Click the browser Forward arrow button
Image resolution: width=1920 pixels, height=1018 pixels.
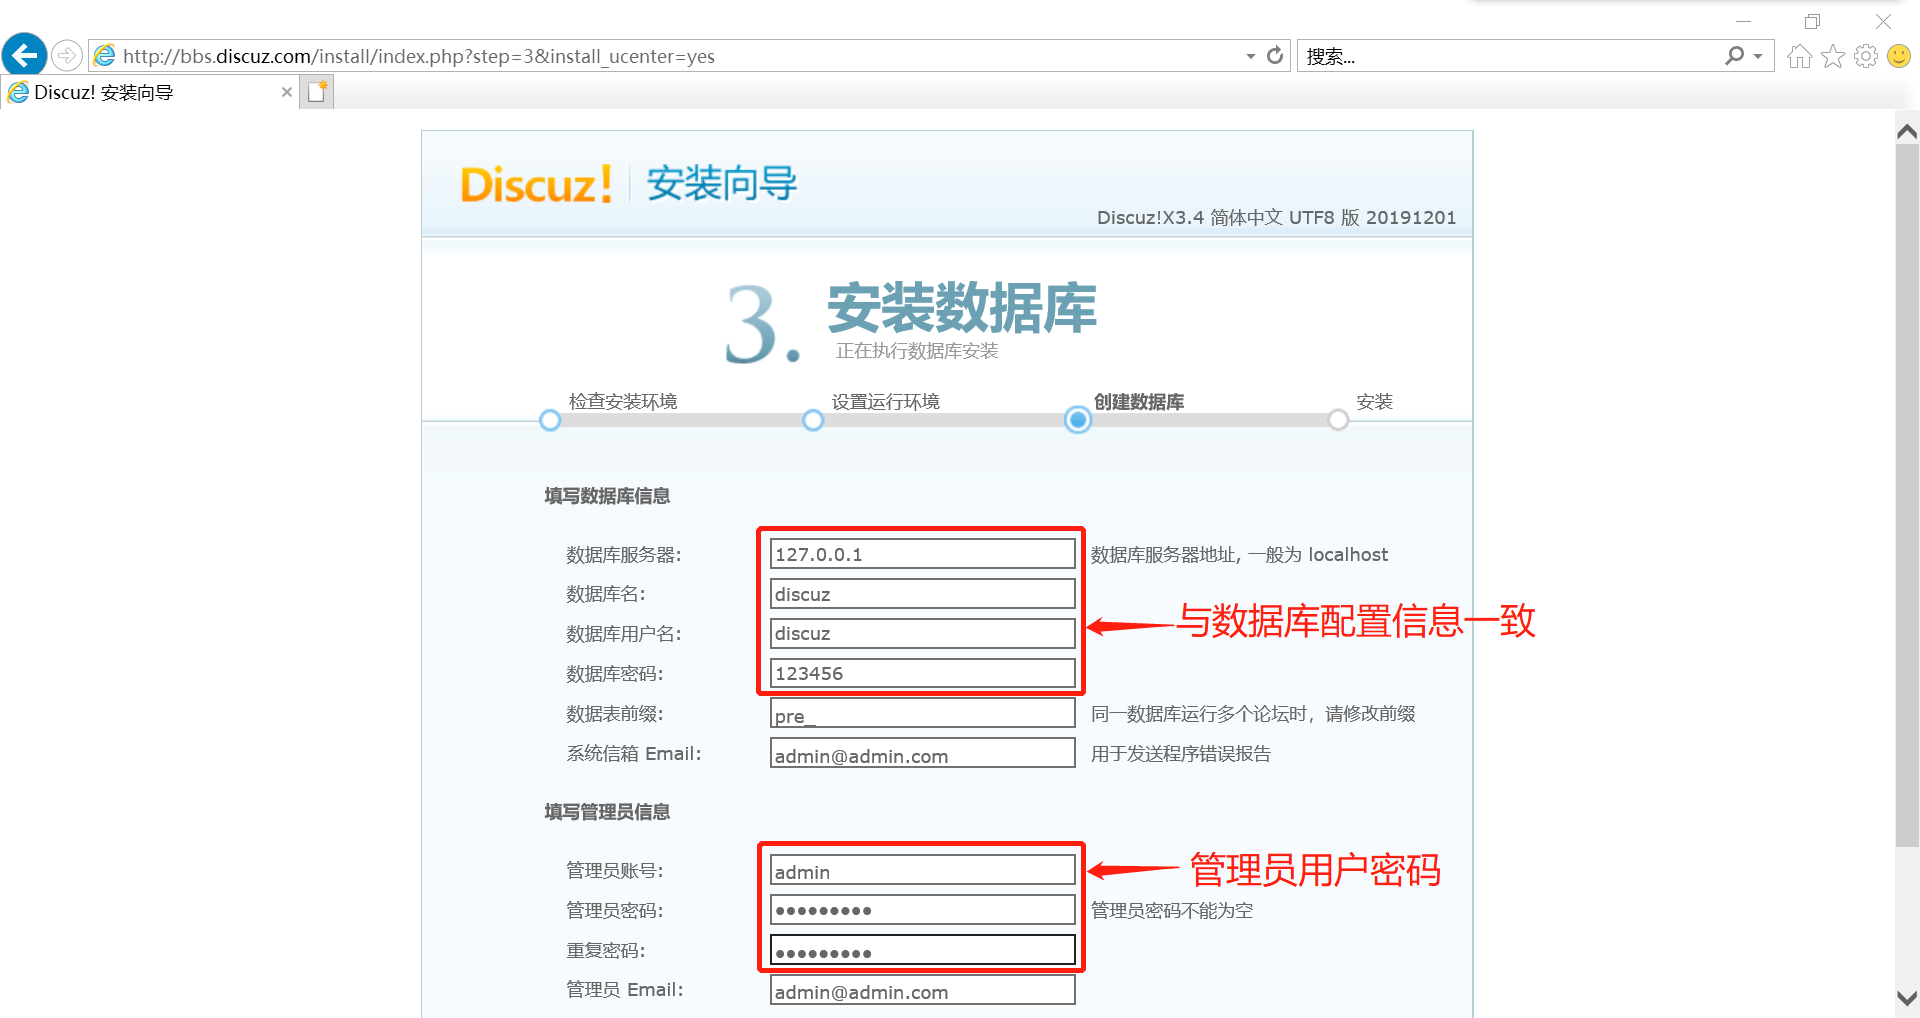point(67,55)
